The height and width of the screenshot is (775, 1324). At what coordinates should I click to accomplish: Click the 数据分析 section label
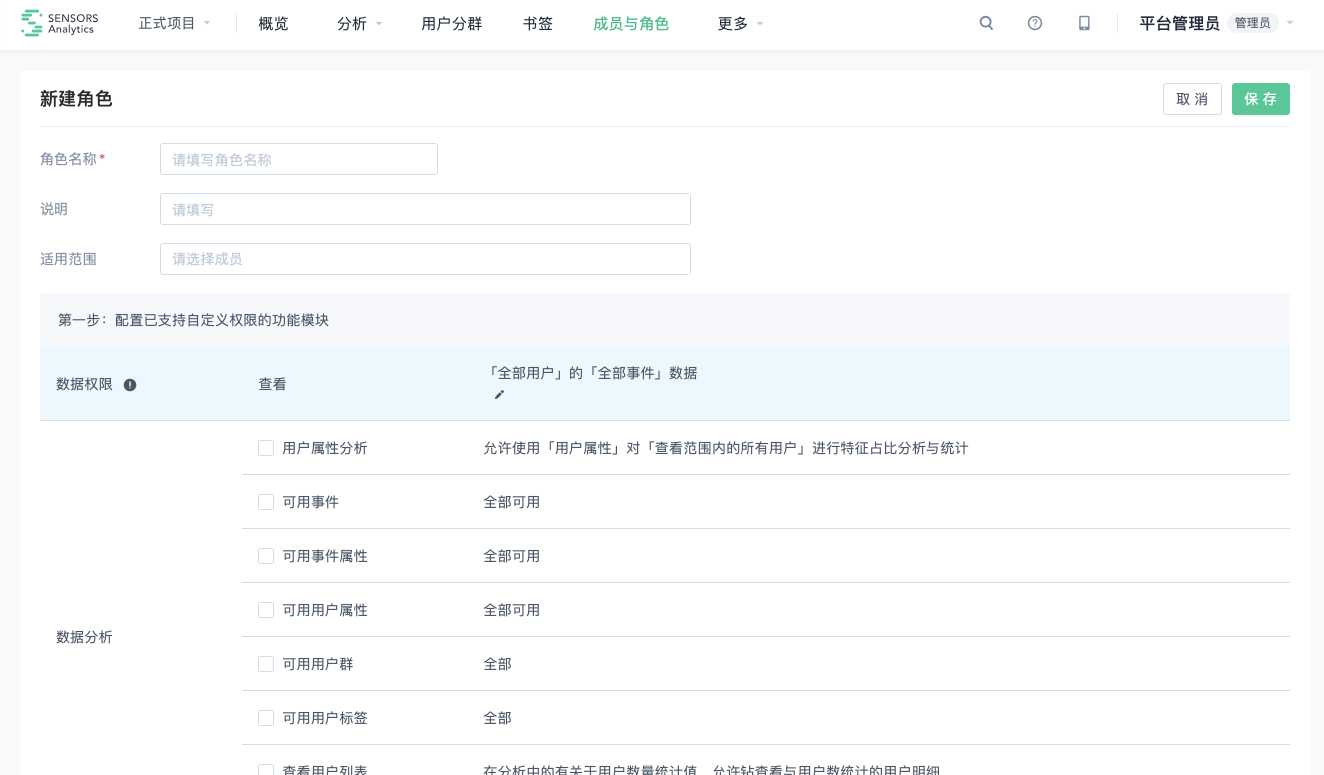coord(84,637)
